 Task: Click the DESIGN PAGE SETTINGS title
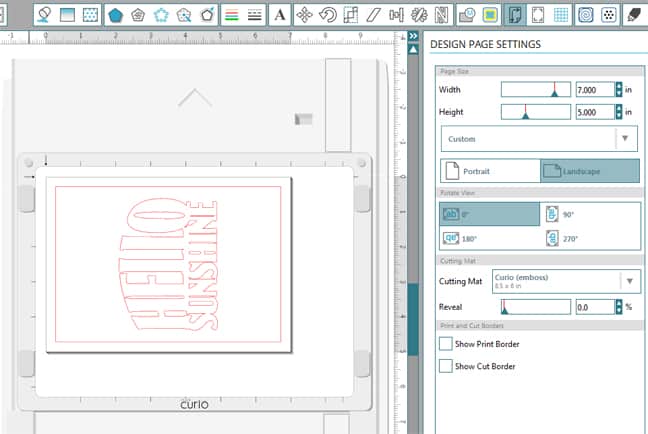[485, 44]
